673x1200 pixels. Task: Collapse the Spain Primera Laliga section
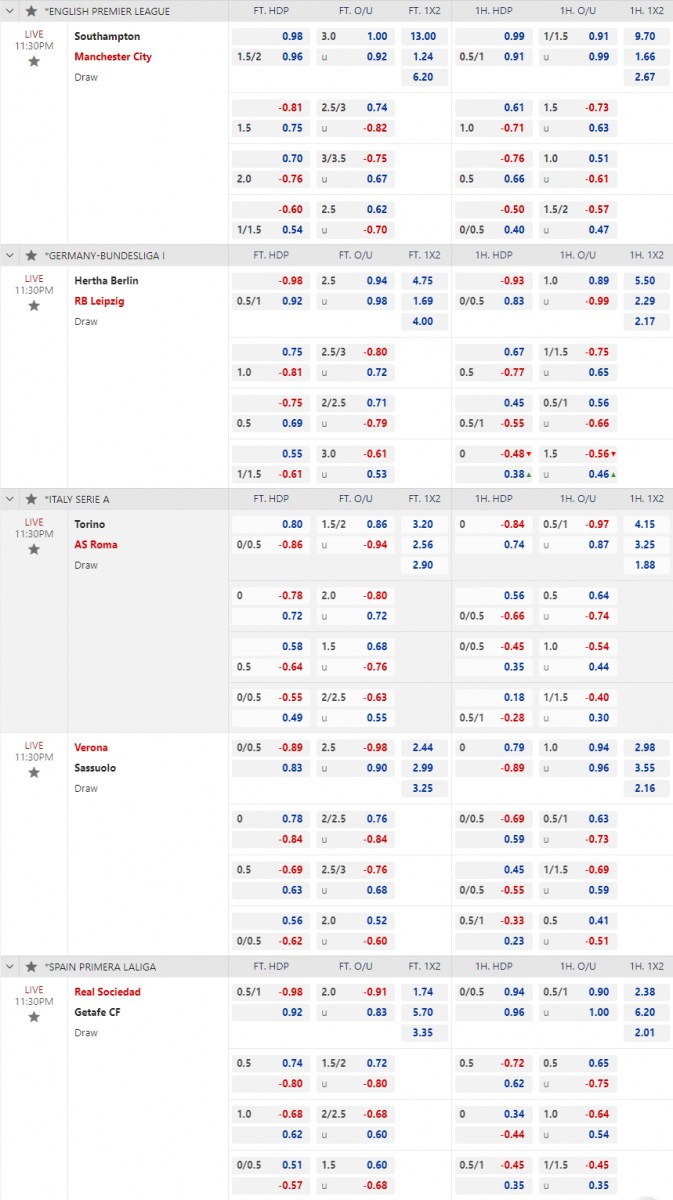[x=11, y=967]
